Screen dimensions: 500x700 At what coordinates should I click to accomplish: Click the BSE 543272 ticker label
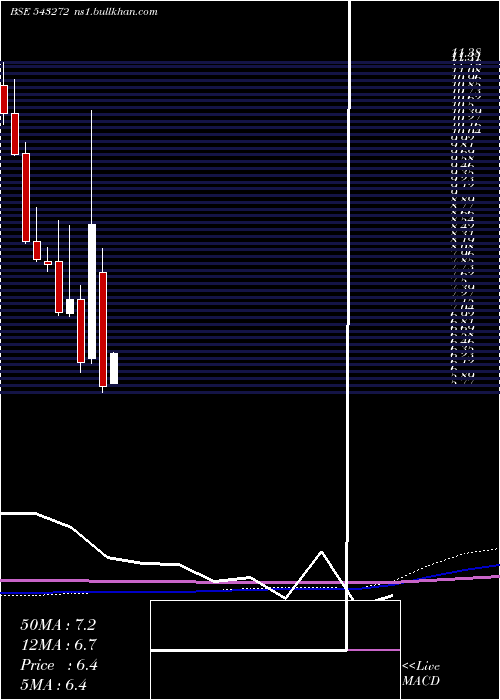[39, 12]
